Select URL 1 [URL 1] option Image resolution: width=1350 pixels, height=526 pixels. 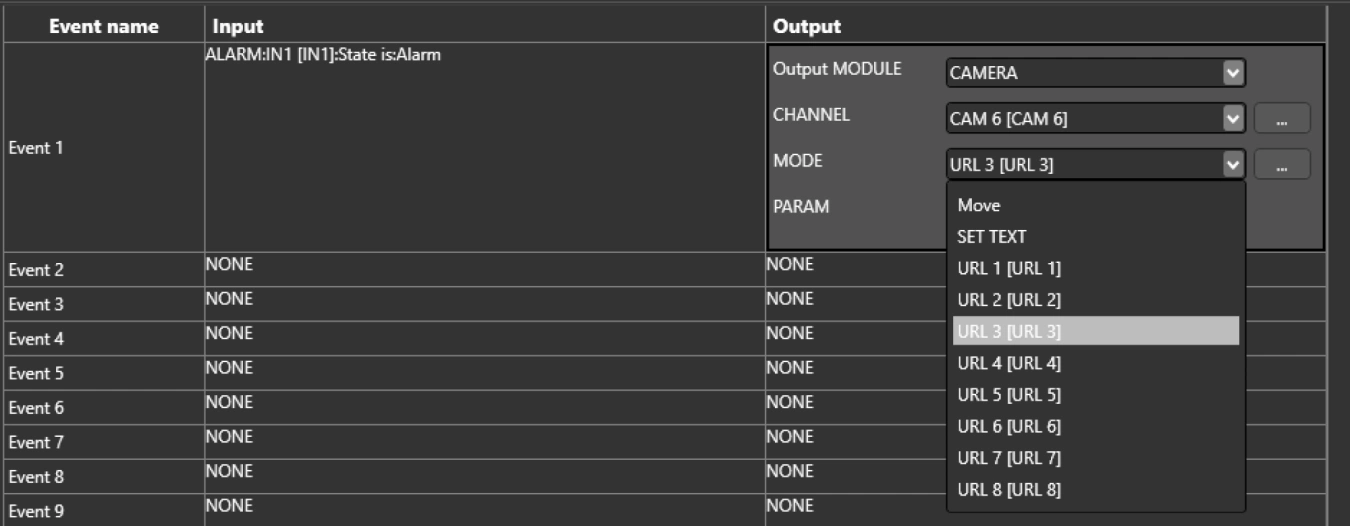pyautogui.click(x=1009, y=268)
